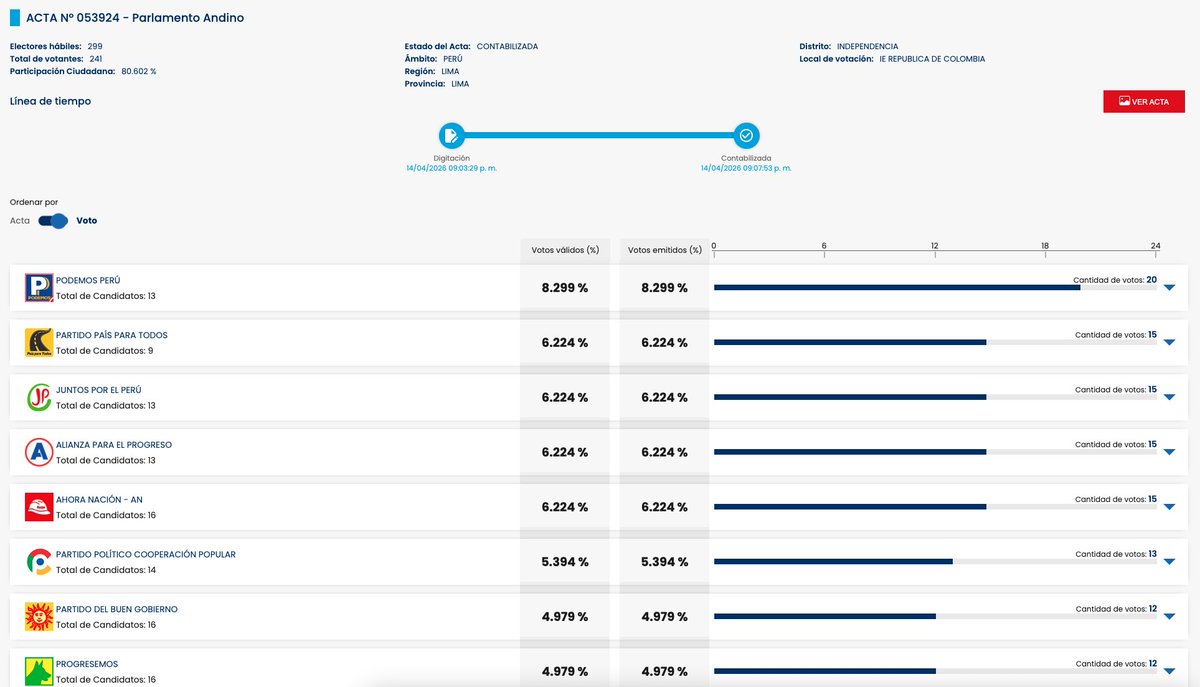Expand the Ahora Nación - AN row
The width and height of the screenshot is (1200, 687).
click(1169, 507)
